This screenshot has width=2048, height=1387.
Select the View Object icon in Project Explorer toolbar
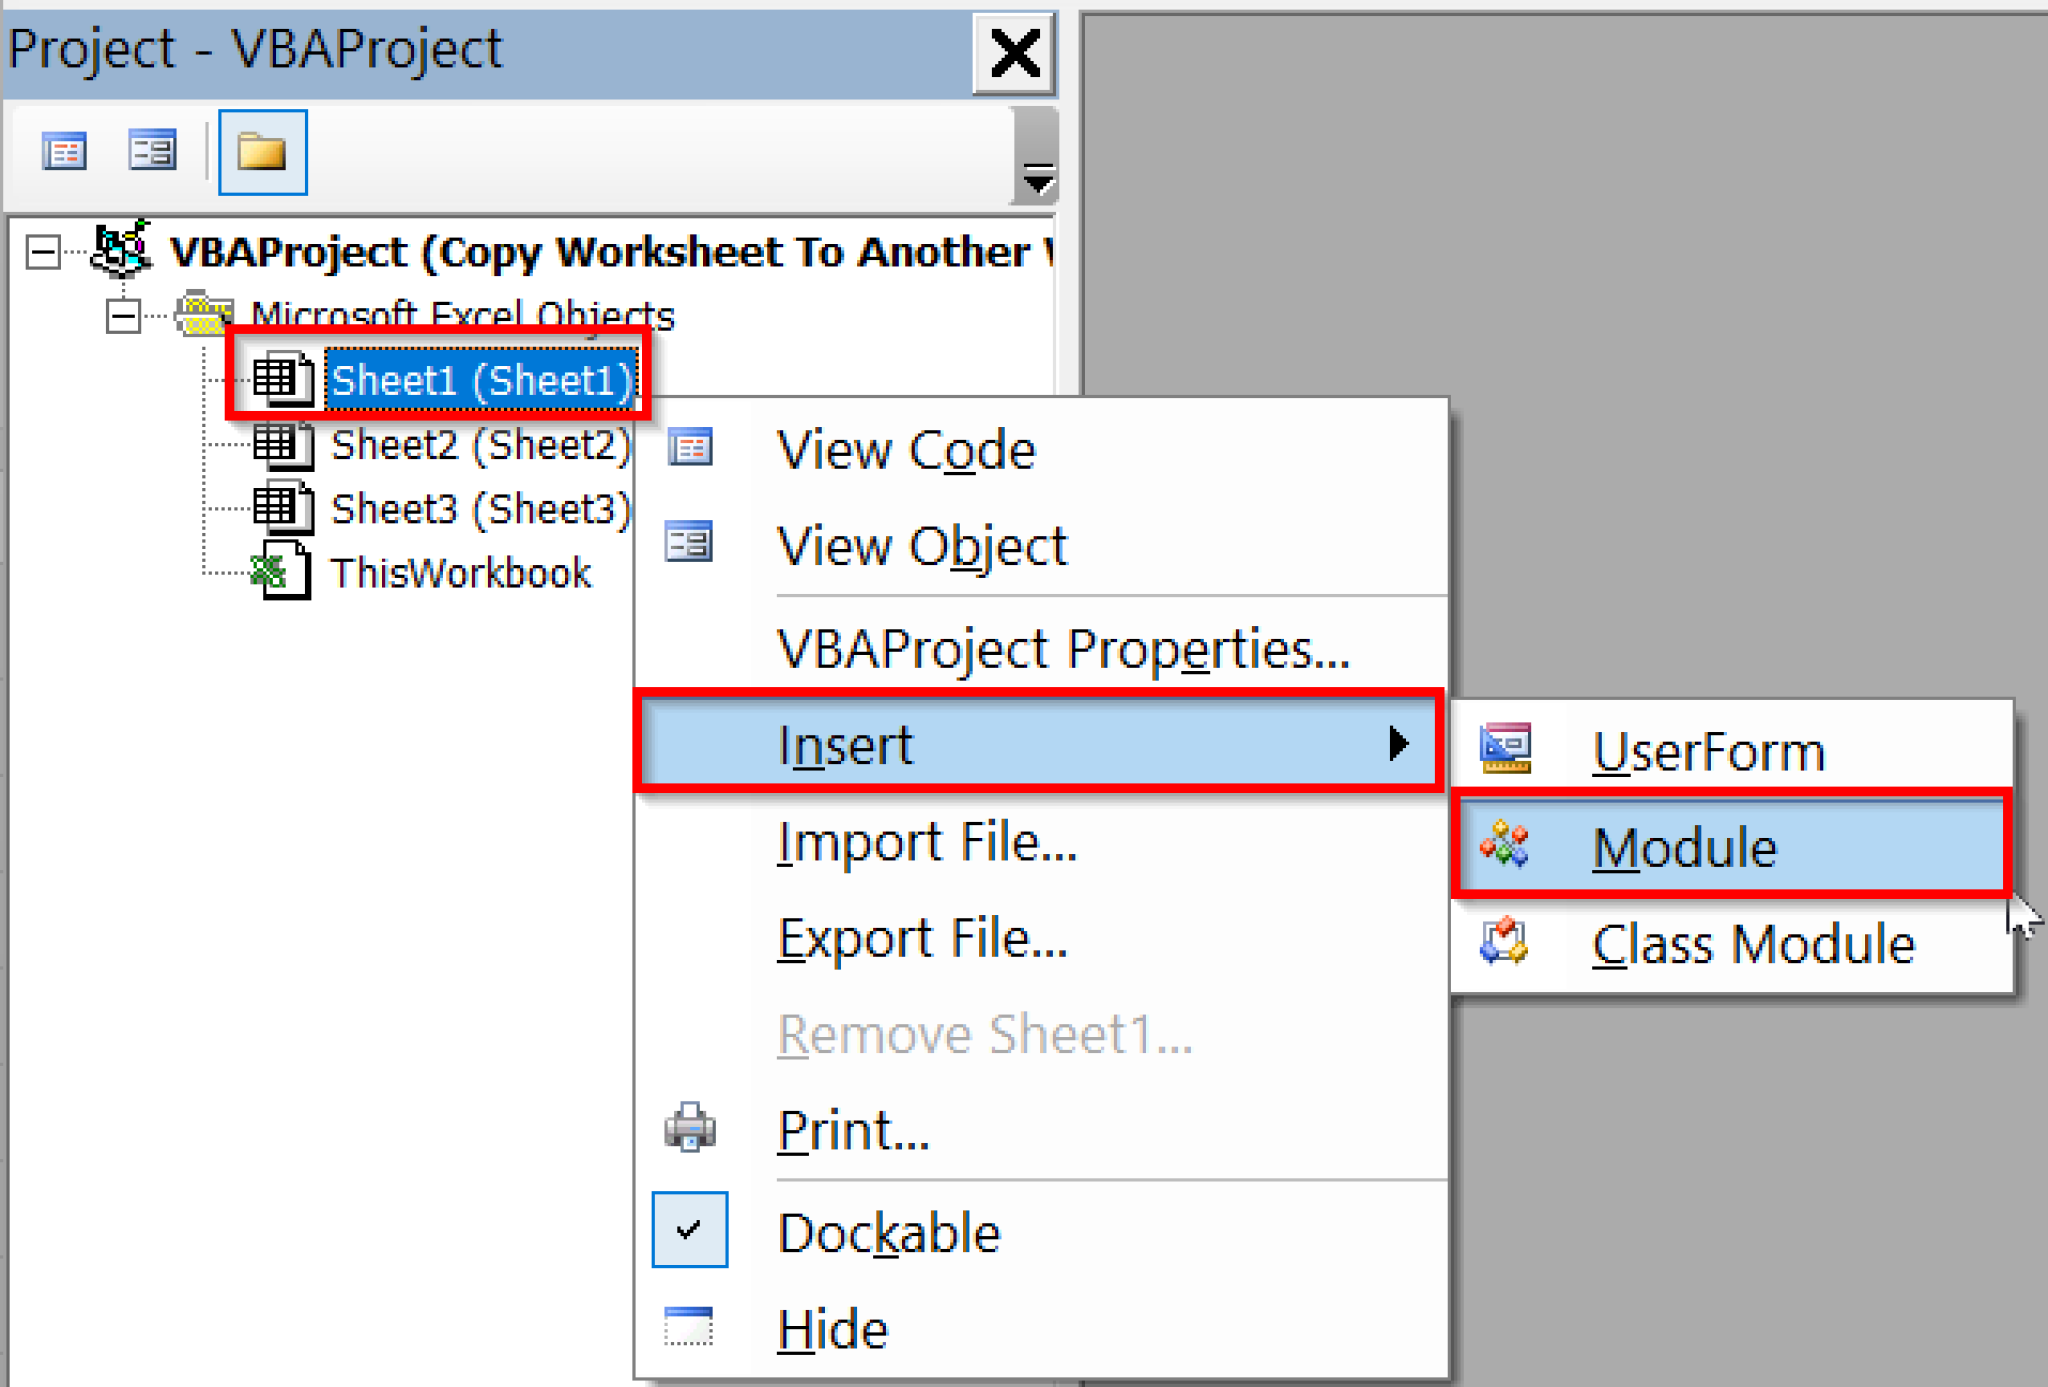pos(151,151)
